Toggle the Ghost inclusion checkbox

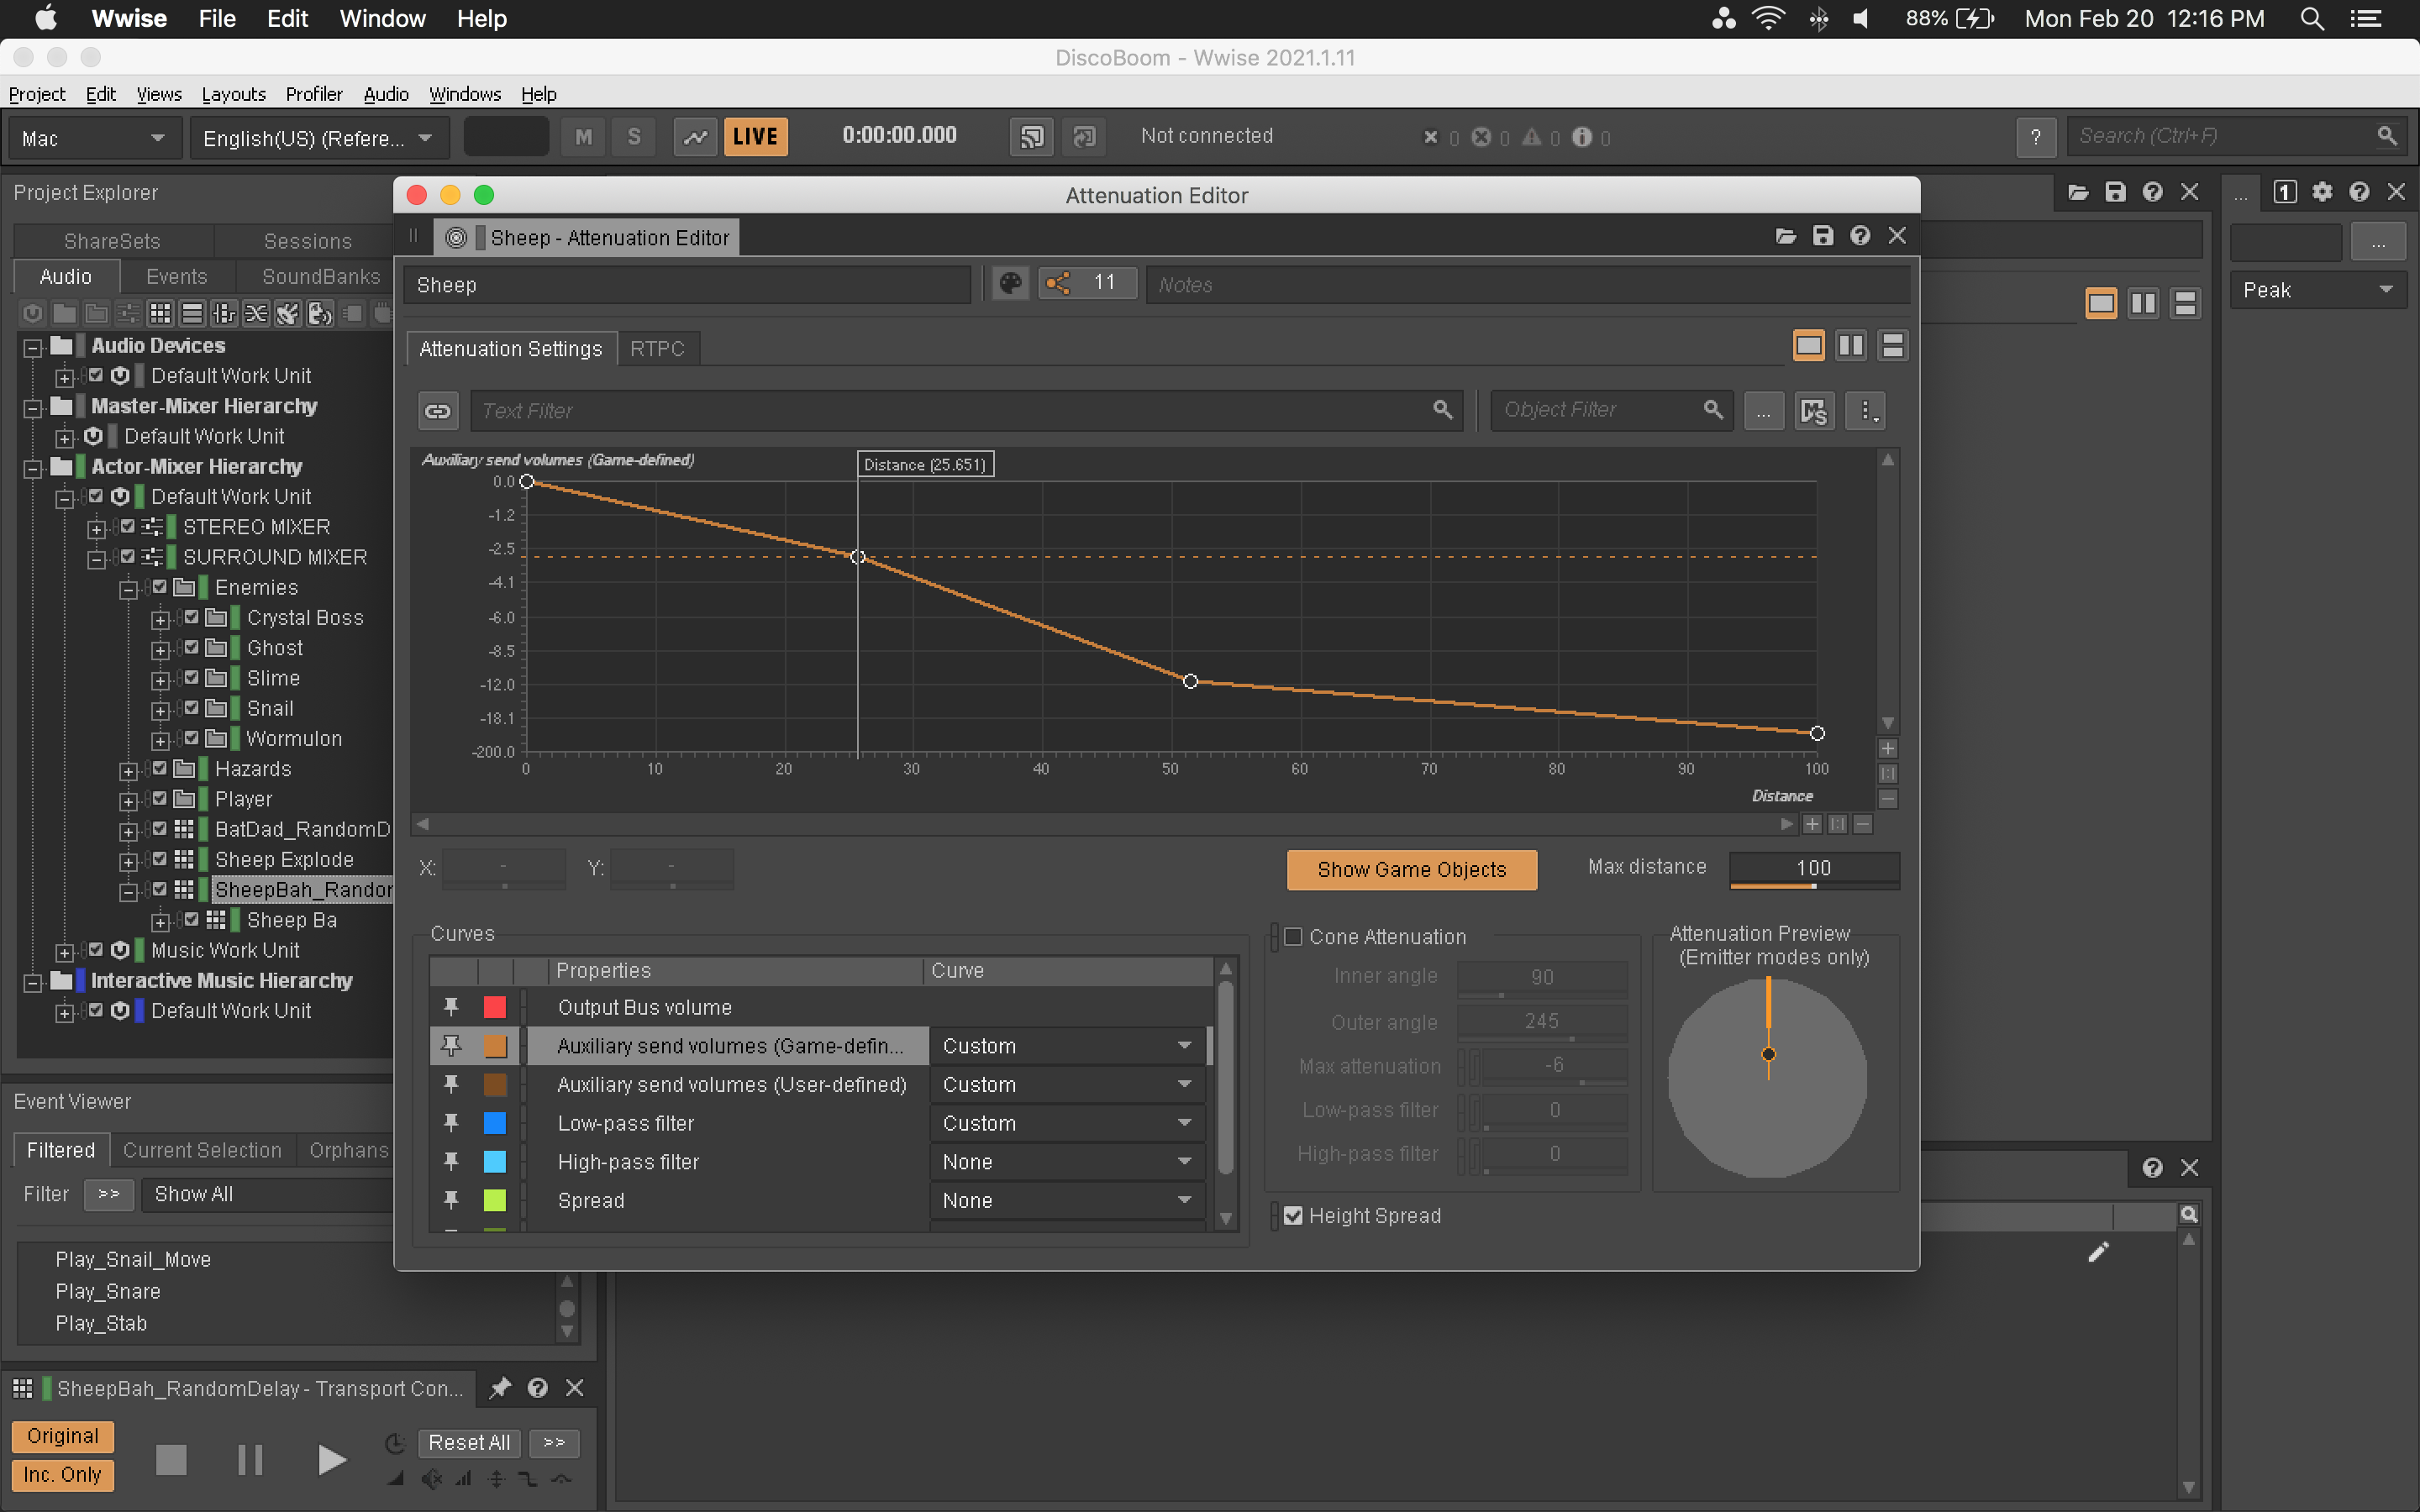192,647
